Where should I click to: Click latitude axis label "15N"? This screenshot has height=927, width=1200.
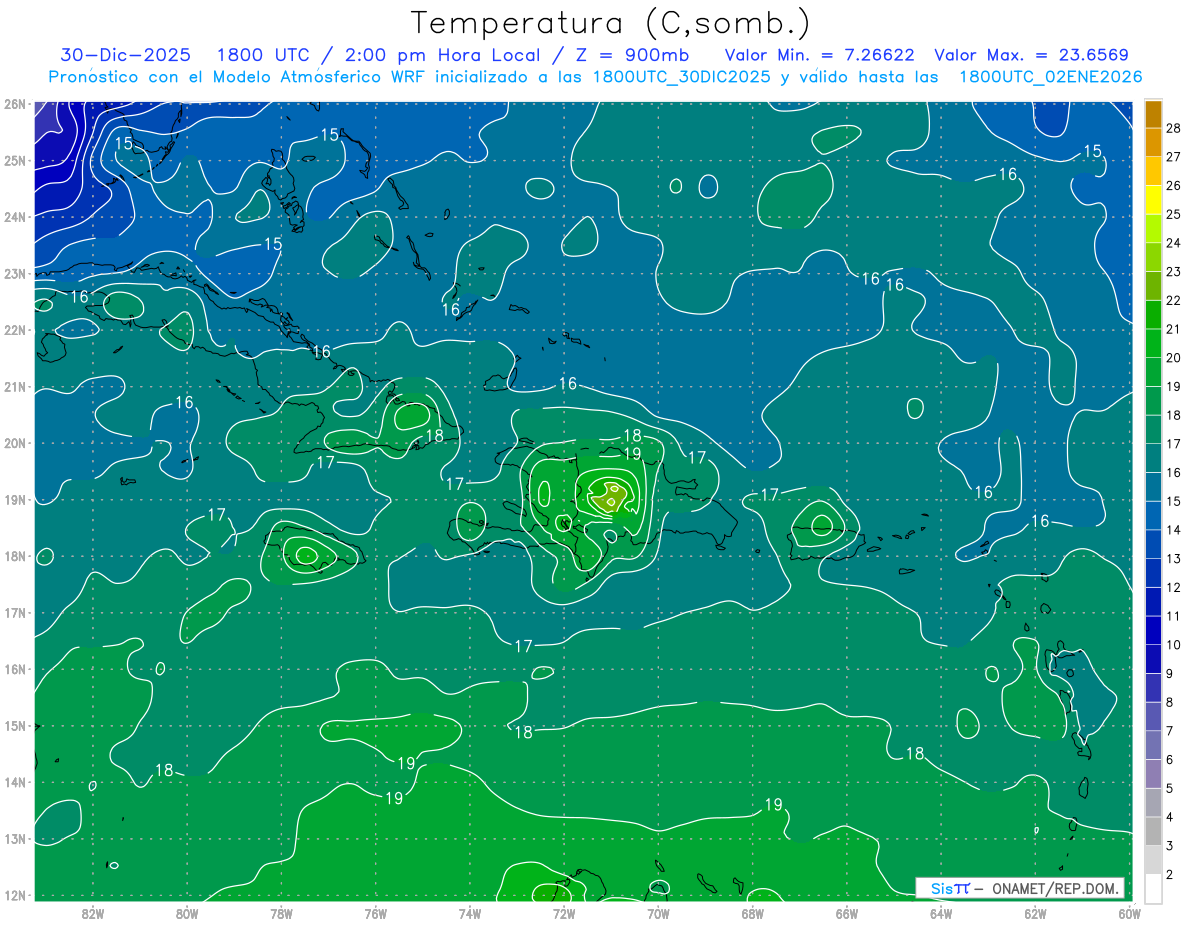[14, 725]
